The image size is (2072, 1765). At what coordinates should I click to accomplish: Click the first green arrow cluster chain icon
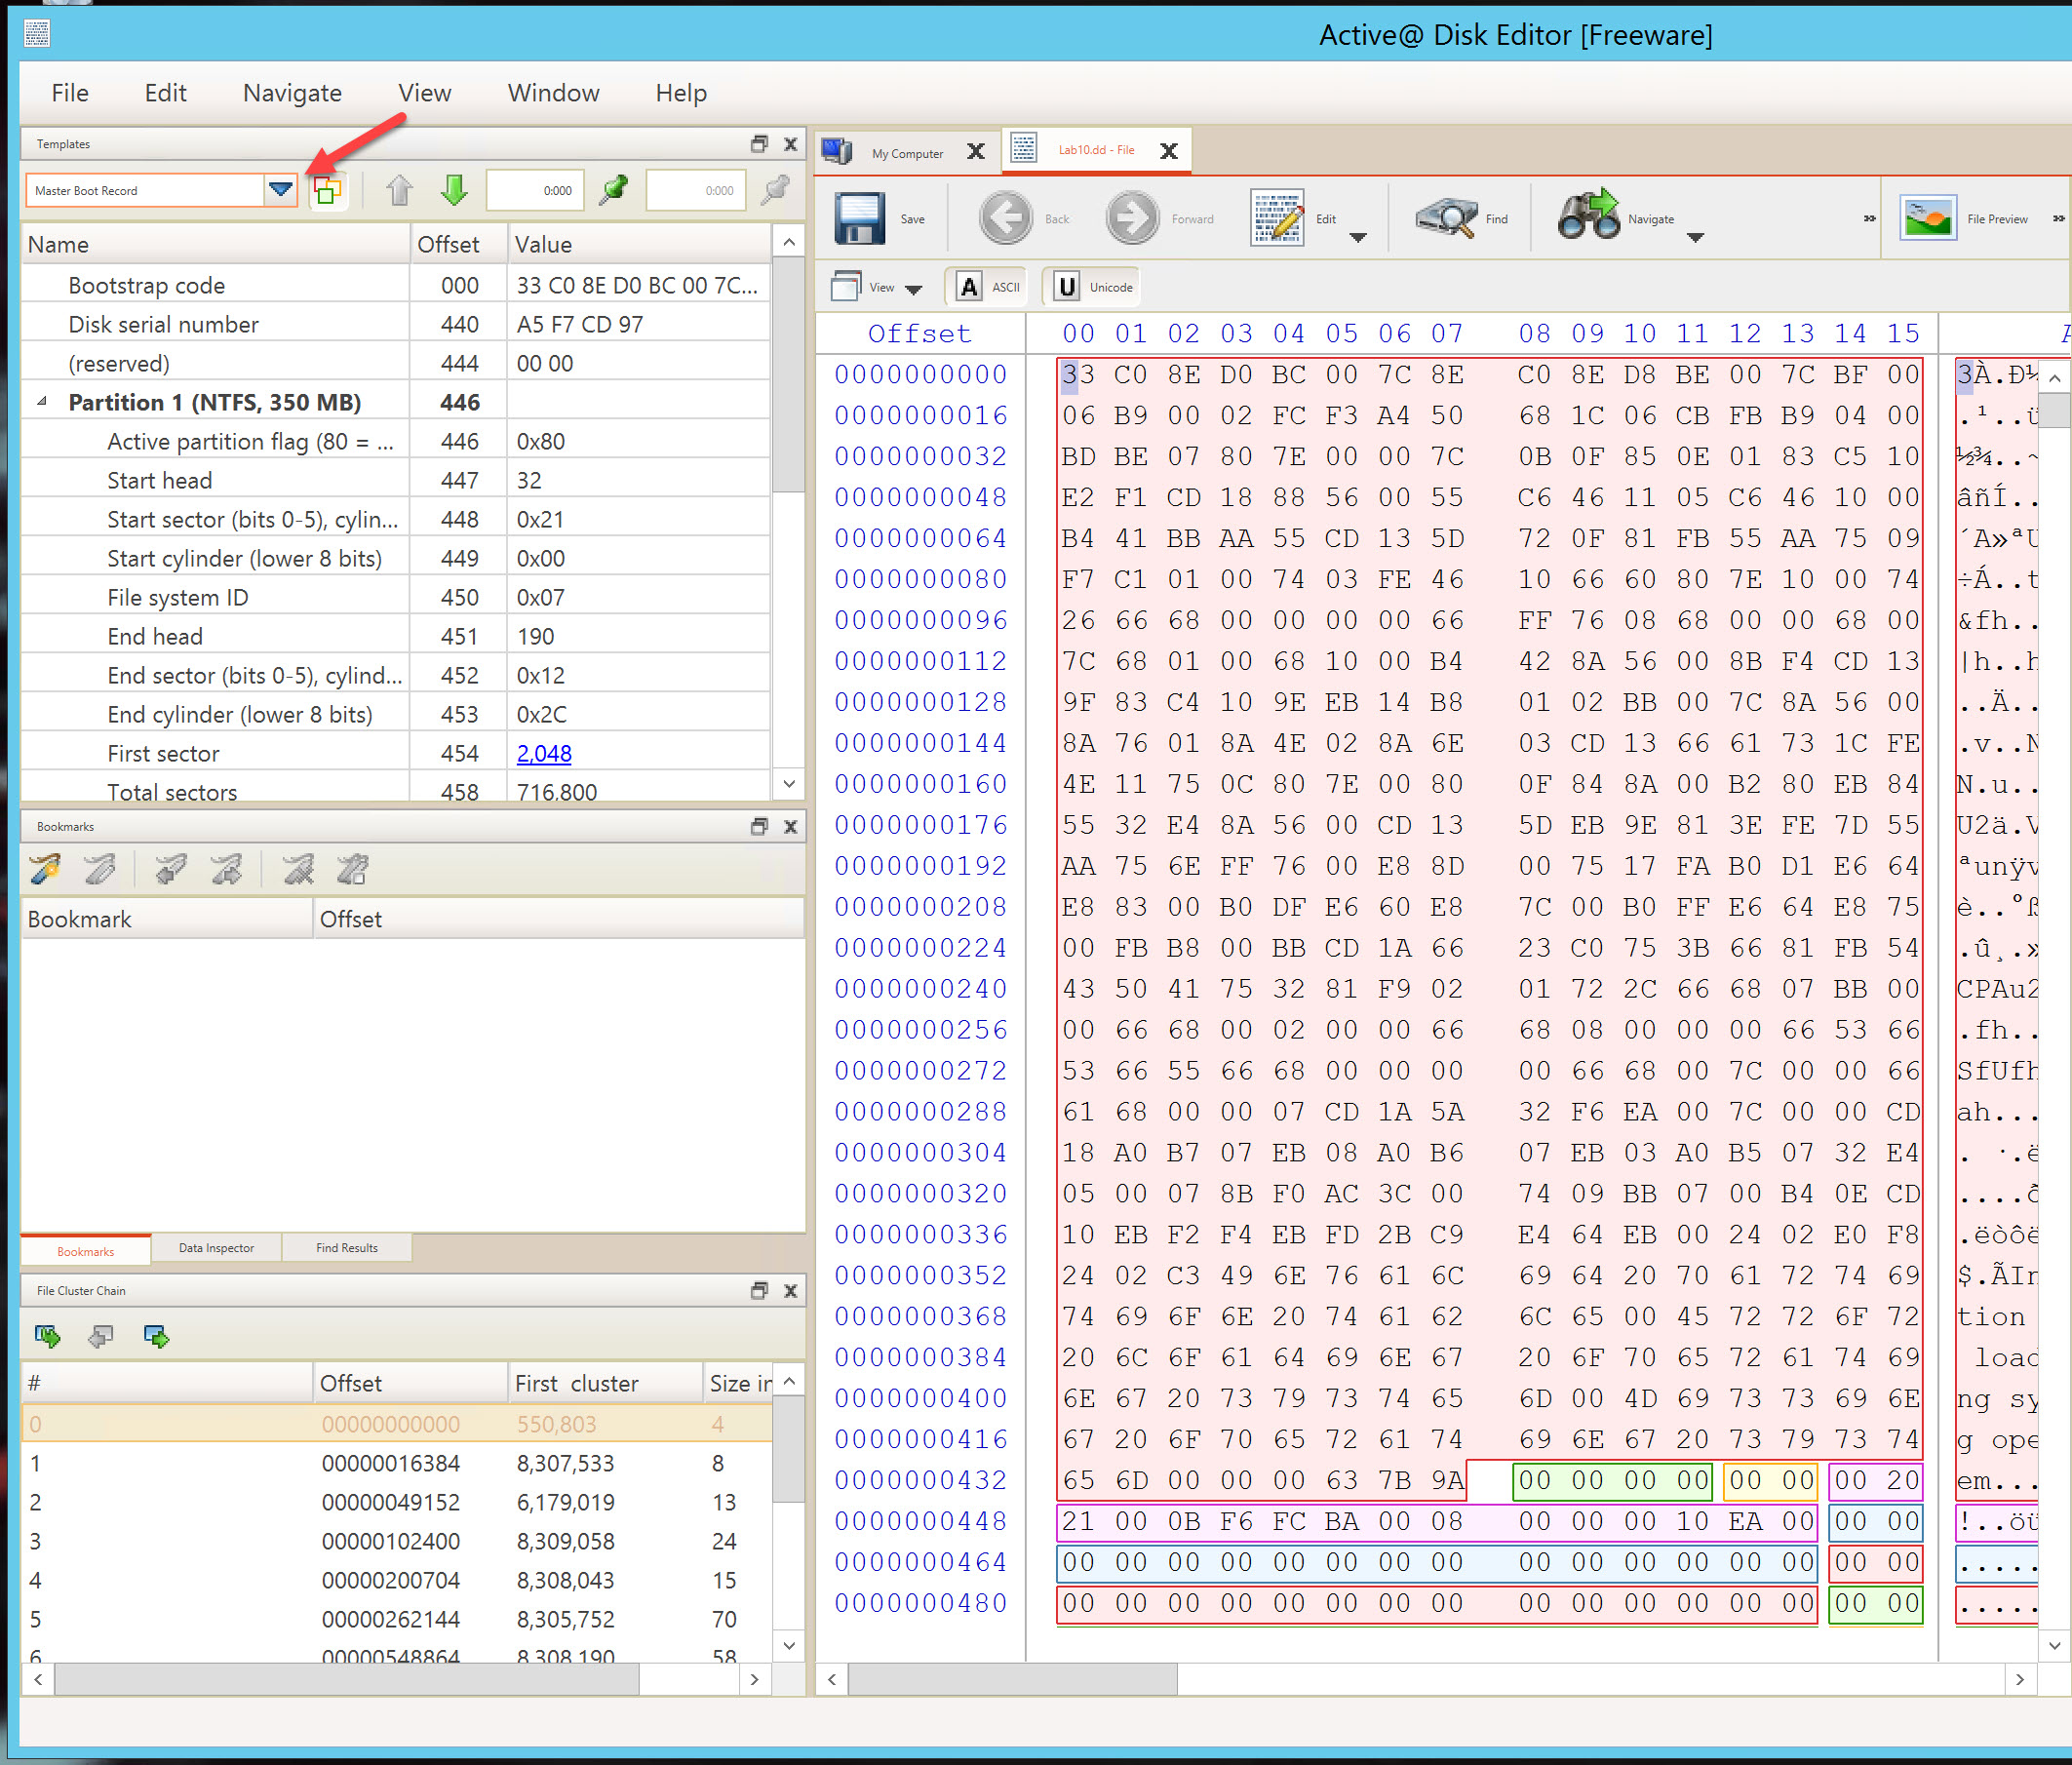47,1336
